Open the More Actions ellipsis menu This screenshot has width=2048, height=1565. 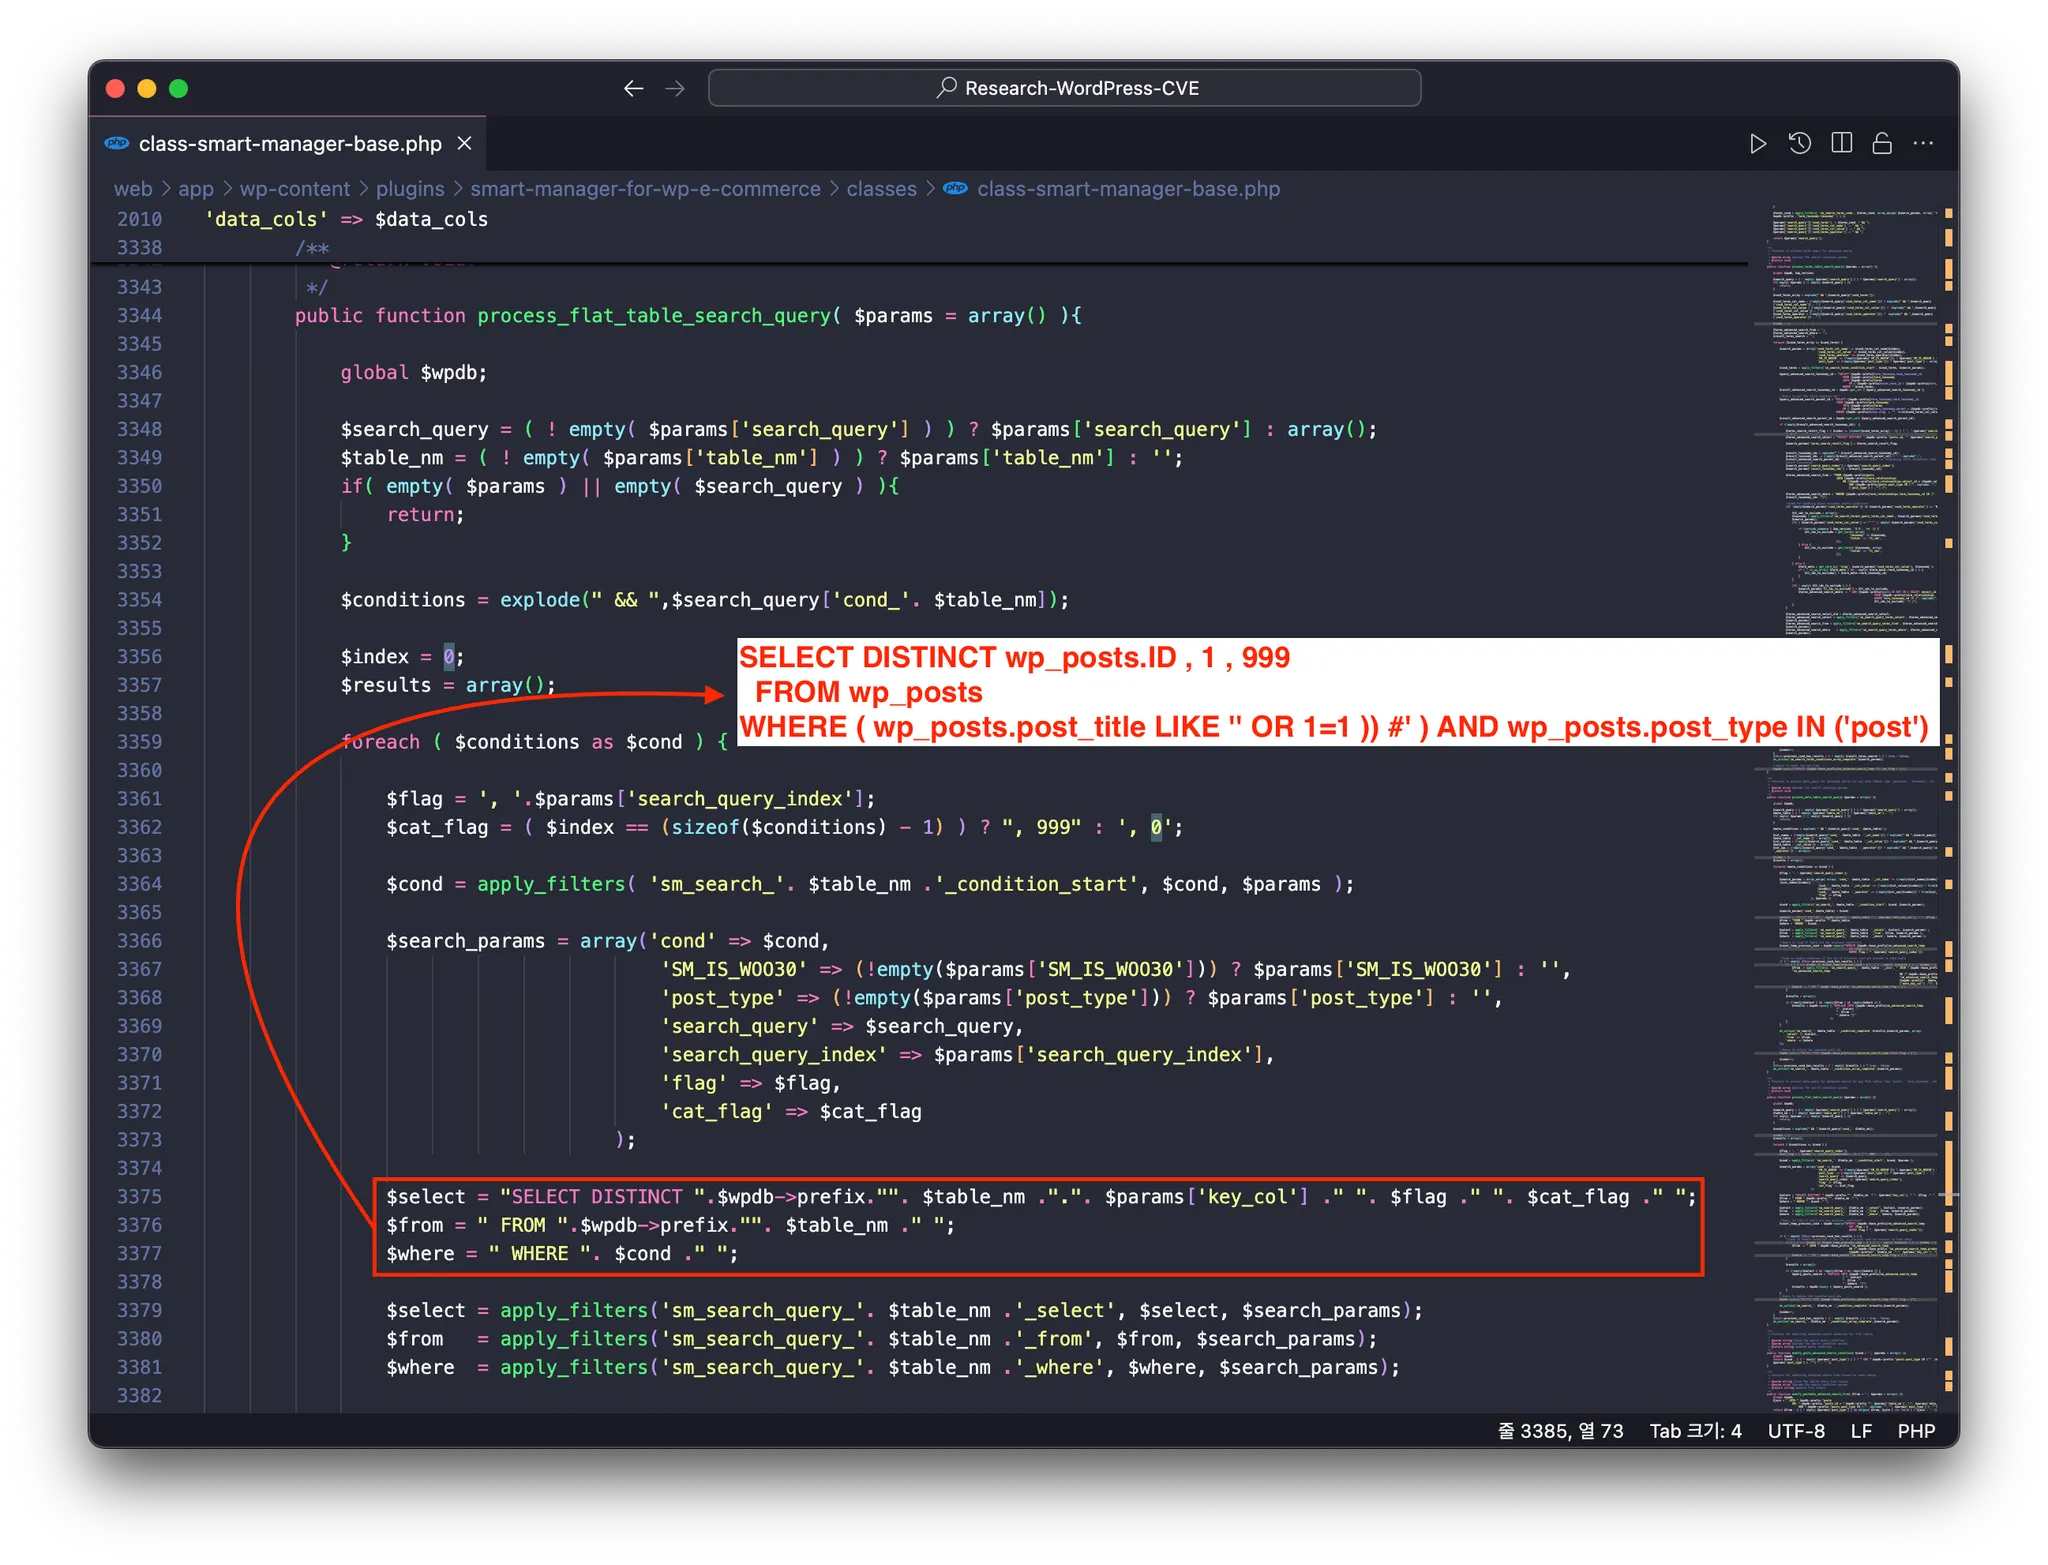tap(1923, 144)
